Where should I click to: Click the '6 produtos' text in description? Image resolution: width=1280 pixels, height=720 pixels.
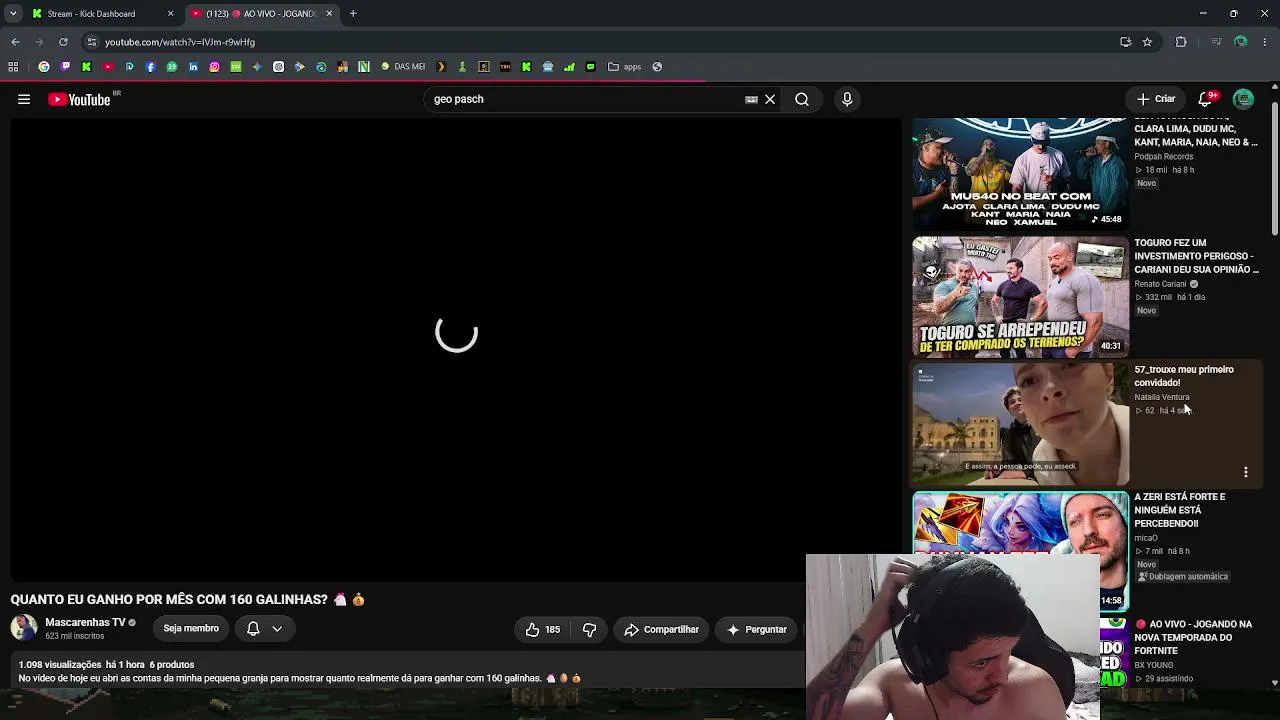point(172,665)
